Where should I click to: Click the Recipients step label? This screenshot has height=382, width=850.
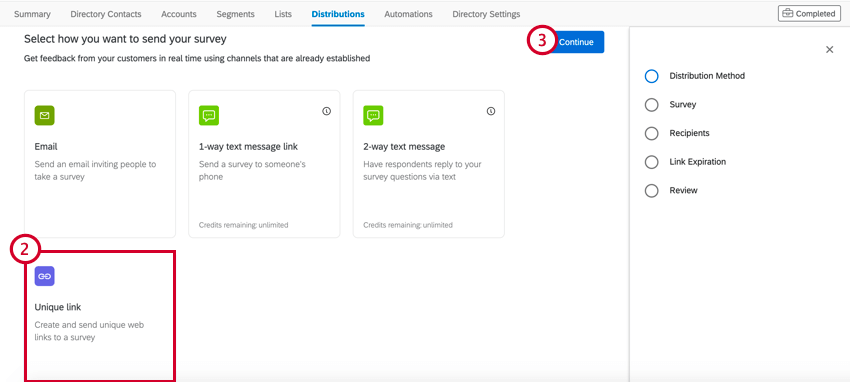pyautogui.click(x=689, y=133)
